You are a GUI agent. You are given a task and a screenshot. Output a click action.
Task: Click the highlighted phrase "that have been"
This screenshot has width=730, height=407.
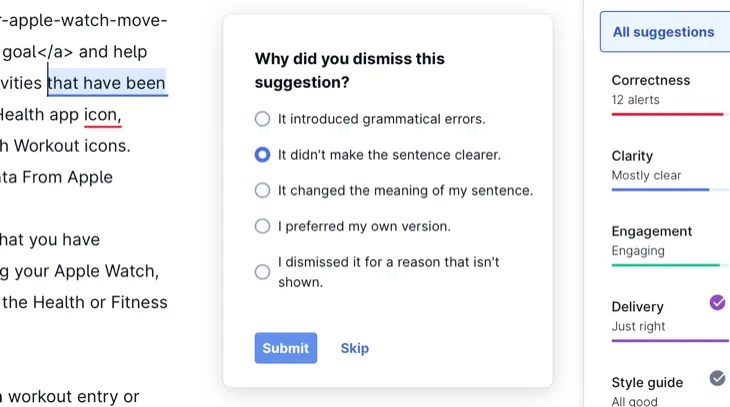click(x=107, y=83)
